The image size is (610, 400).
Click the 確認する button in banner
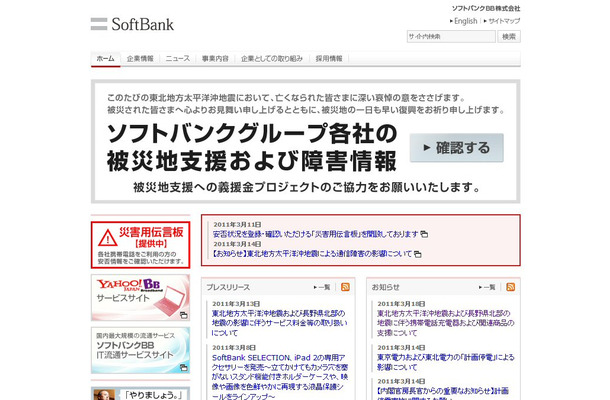(456, 147)
